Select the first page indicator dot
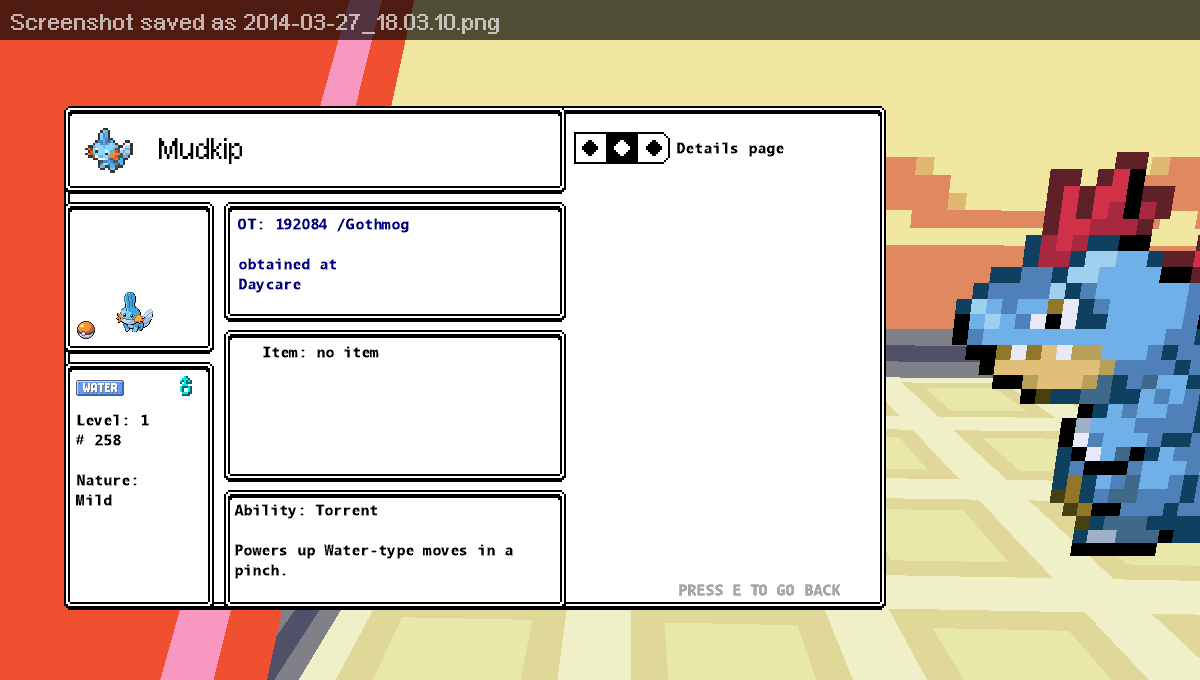Viewport: 1200px width, 680px height. [x=590, y=148]
